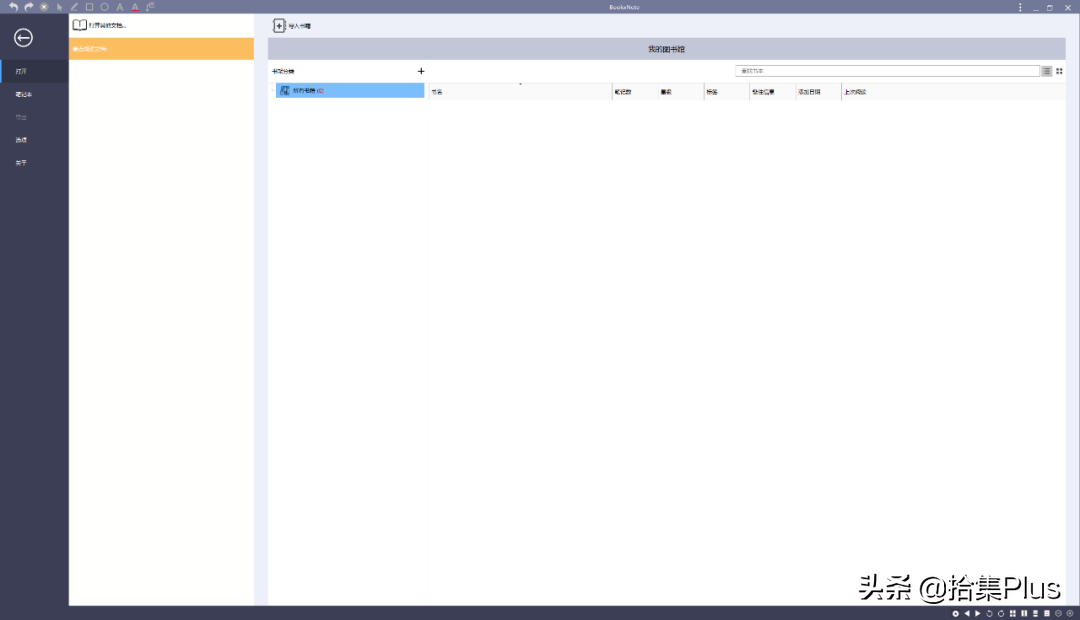Minimize the BookxNote window
Screen dimensions: 1080x620
point(1035,8)
